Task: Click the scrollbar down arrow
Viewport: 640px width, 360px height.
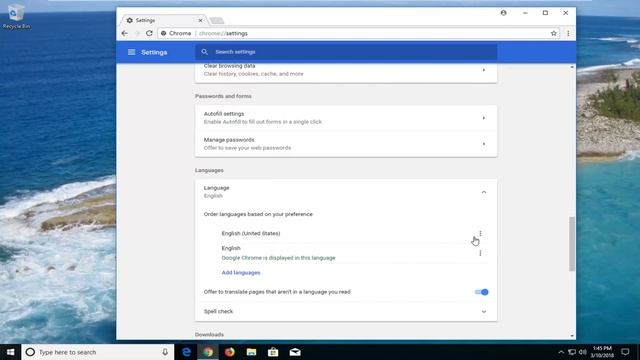Action: click(x=572, y=336)
